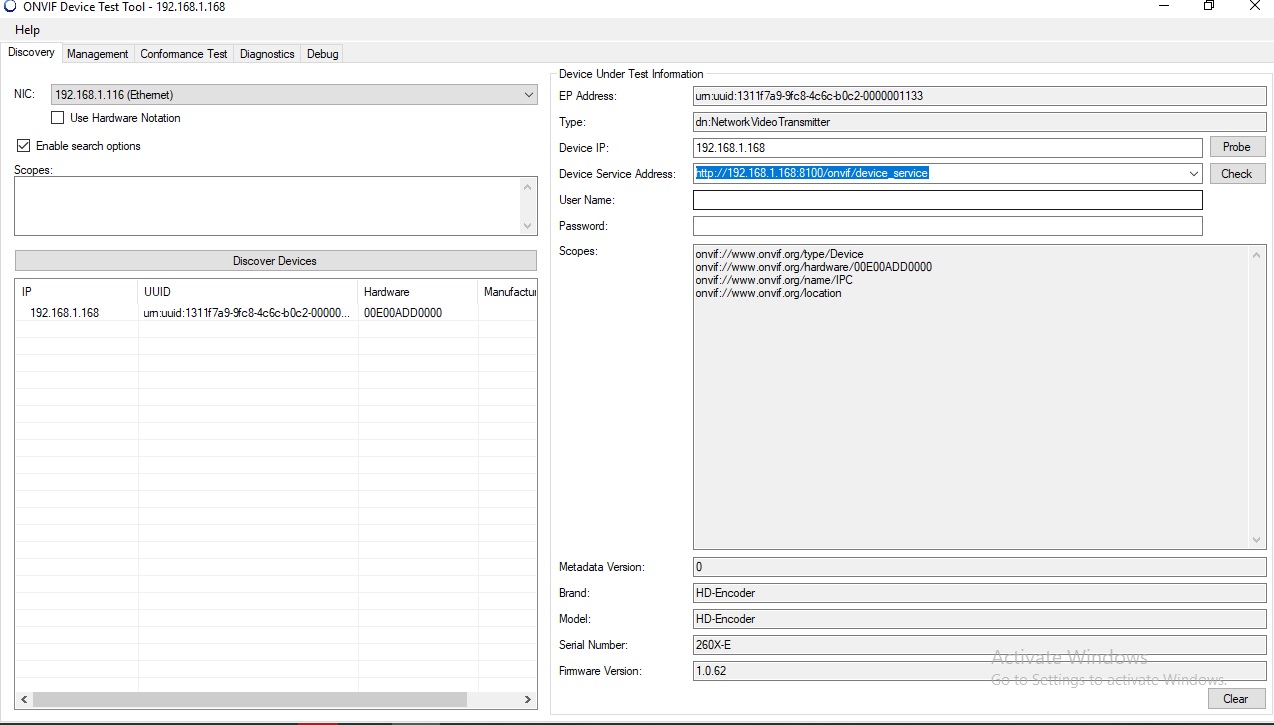Viewport: 1274px width, 725px height.
Task: Switch to the Management tab
Action: tap(97, 54)
